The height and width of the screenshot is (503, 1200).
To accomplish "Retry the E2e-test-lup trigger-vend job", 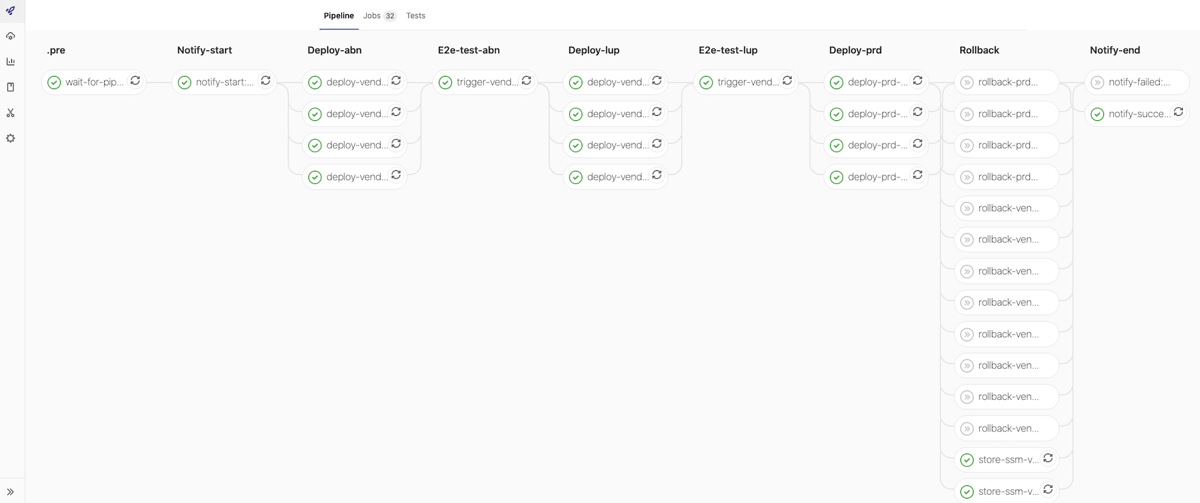I will (787, 81).
